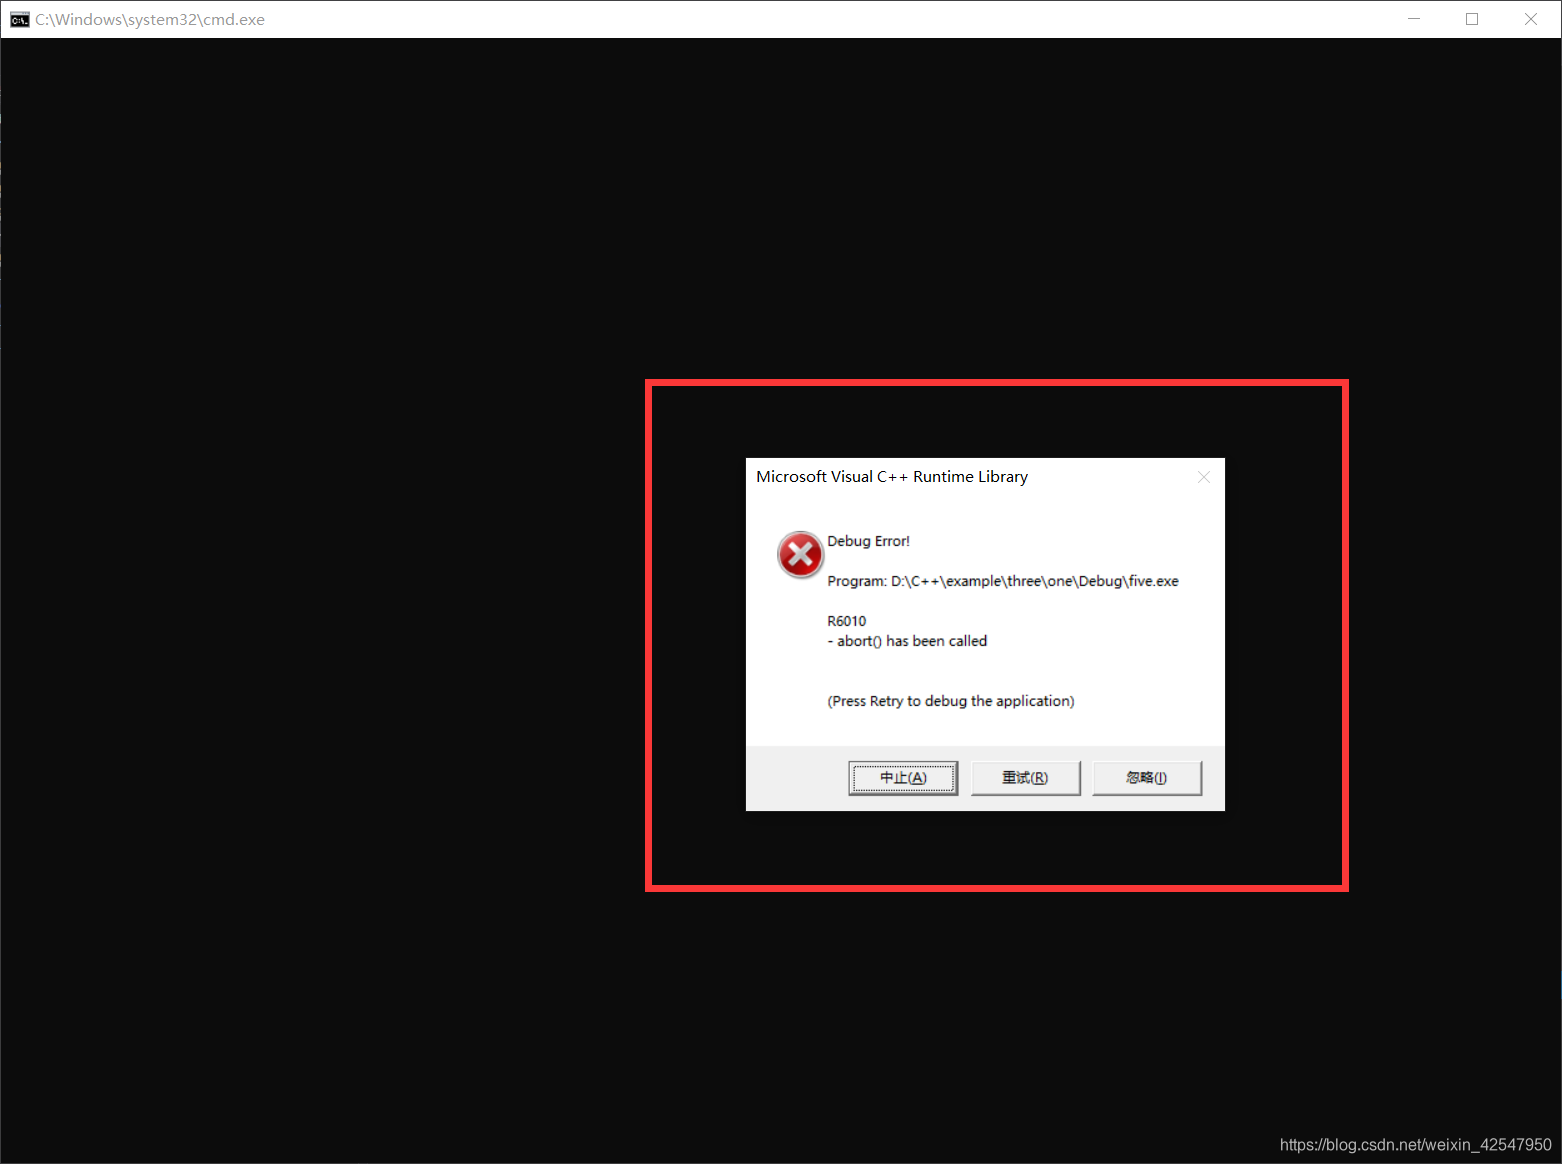Click the 中止(A) abort button
Screen dimensions: 1562x1164
pos(903,778)
